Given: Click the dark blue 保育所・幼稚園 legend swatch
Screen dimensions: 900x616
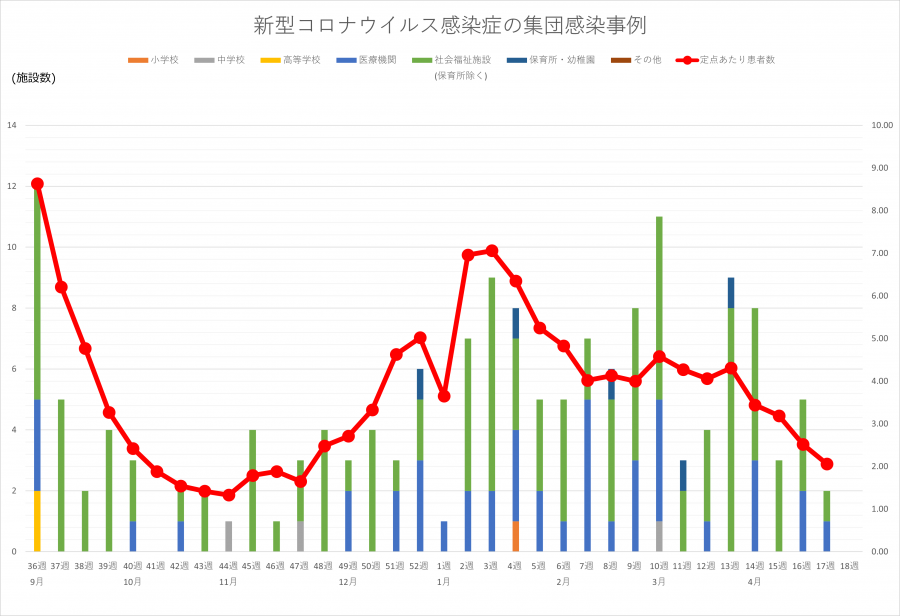Looking at the screenshot, I should click(x=517, y=60).
